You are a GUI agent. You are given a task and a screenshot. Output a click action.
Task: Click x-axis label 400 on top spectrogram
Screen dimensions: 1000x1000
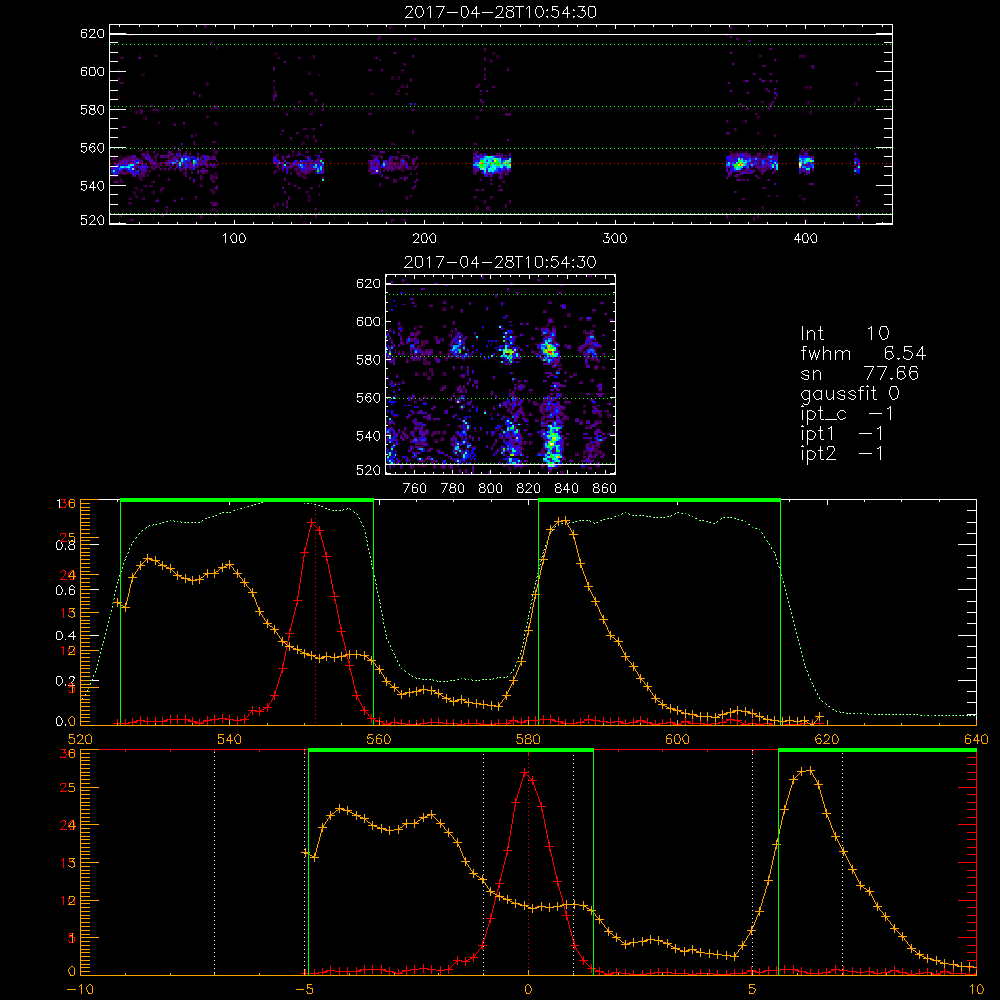(805, 239)
